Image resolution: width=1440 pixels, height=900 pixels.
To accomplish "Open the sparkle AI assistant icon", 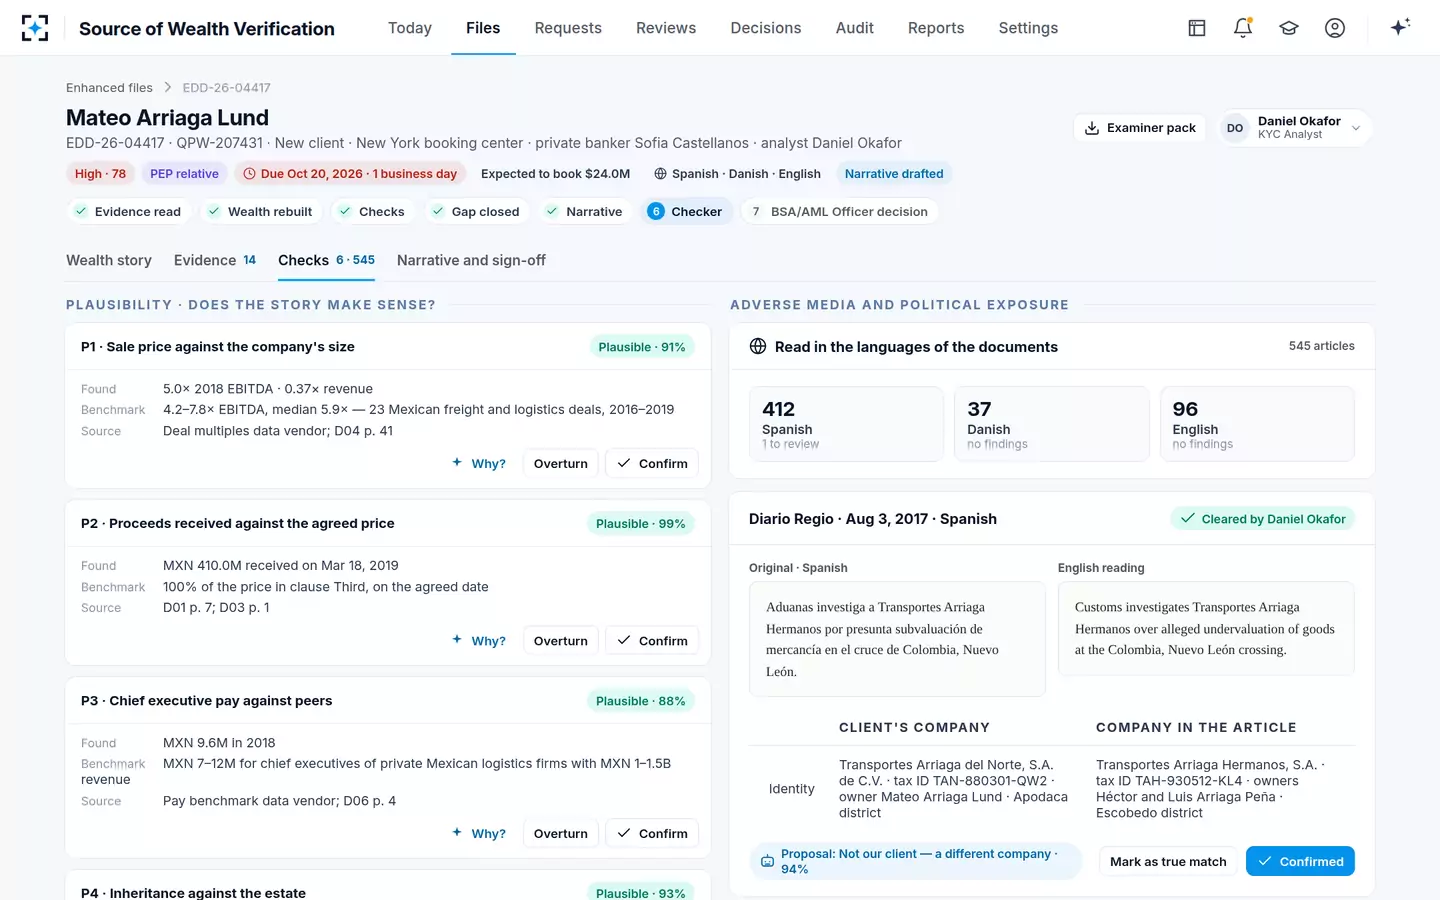I will 1400,27.
